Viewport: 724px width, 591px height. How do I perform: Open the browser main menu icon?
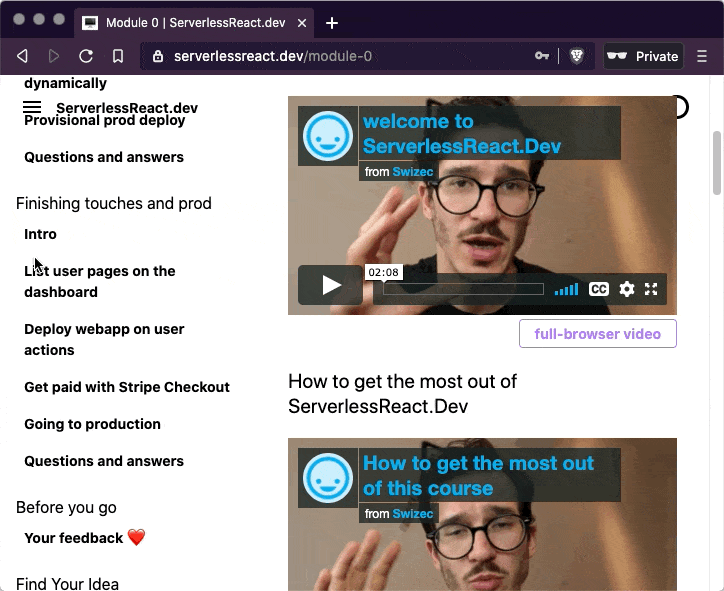[x=702, y=56]
